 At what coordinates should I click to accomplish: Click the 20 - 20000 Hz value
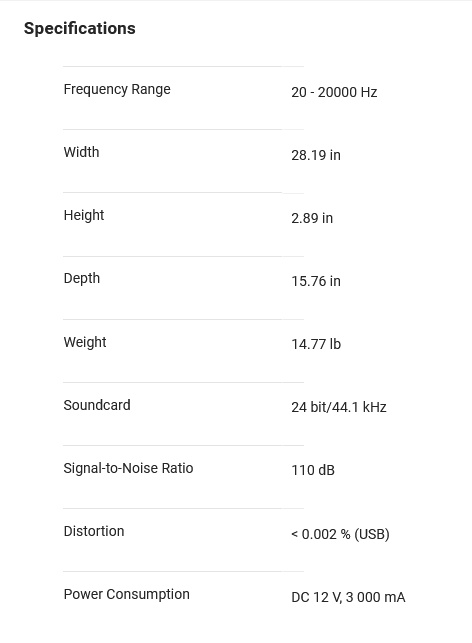coord(334,92)
